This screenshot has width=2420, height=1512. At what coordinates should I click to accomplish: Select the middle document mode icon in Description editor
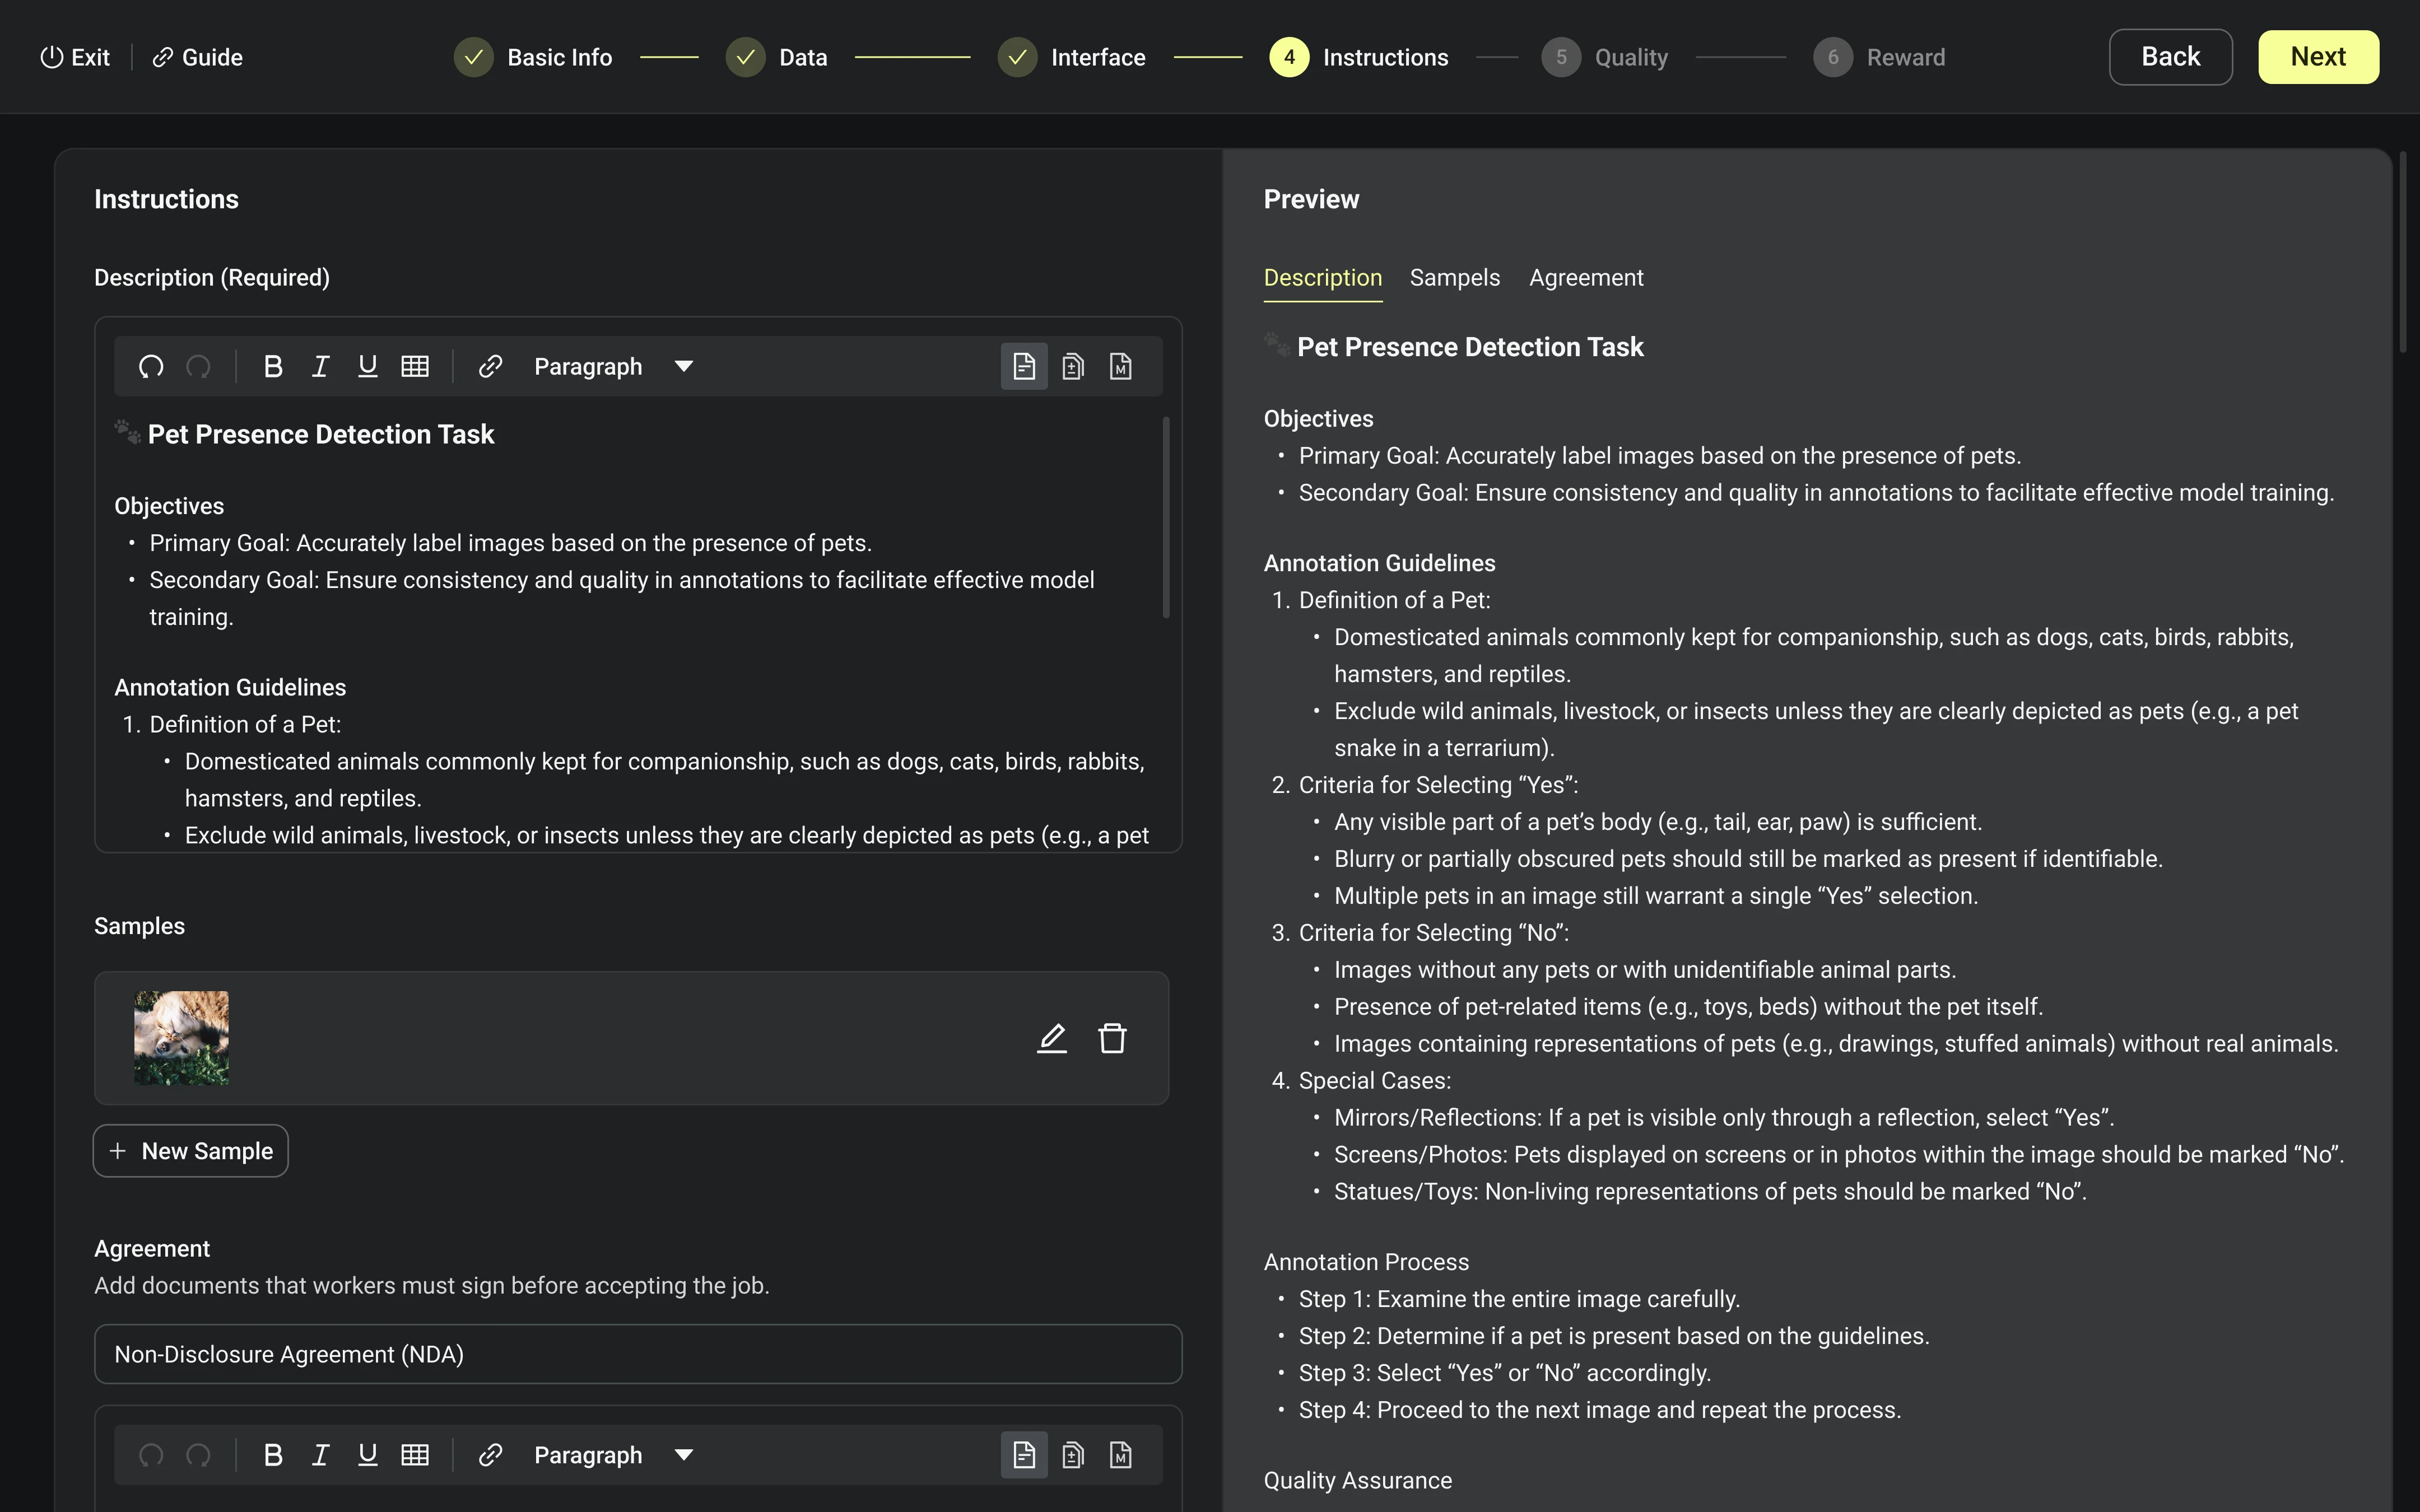pyautogui.click(x=1073, y=367)
